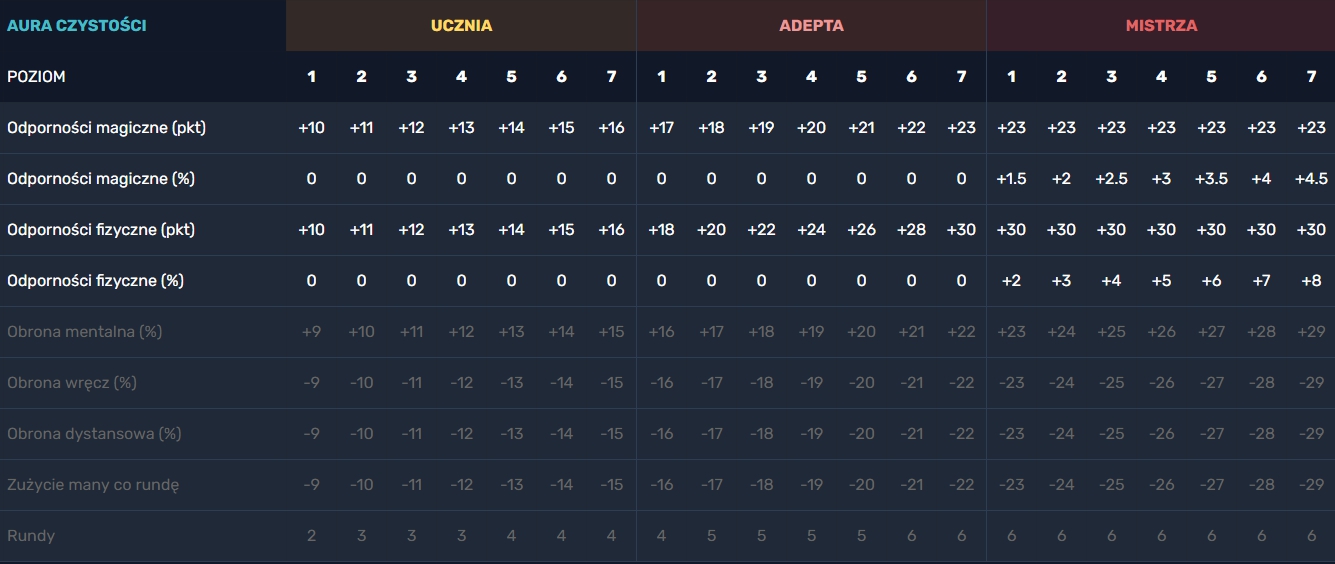The height and width of the screenshot is (564, 1335).
Task: Select the Obrona mentalna (%) row label
Action: pyautogui.click(x=84, y=332)
